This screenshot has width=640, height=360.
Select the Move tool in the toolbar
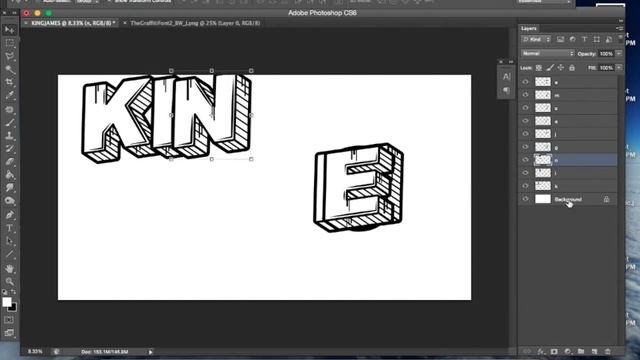(9, 30)
